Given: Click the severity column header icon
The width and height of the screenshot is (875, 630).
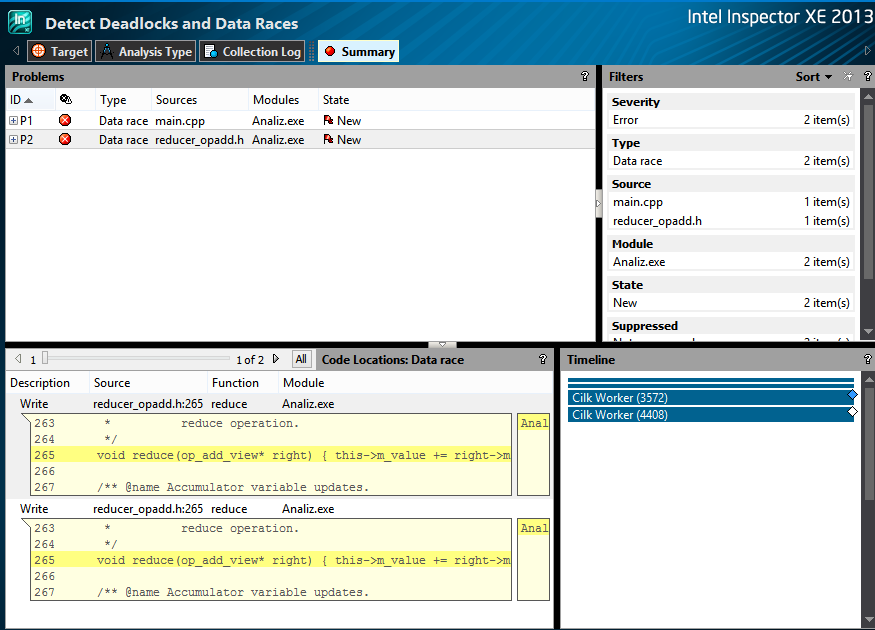Looking at the screenshot, I should 65,100.
